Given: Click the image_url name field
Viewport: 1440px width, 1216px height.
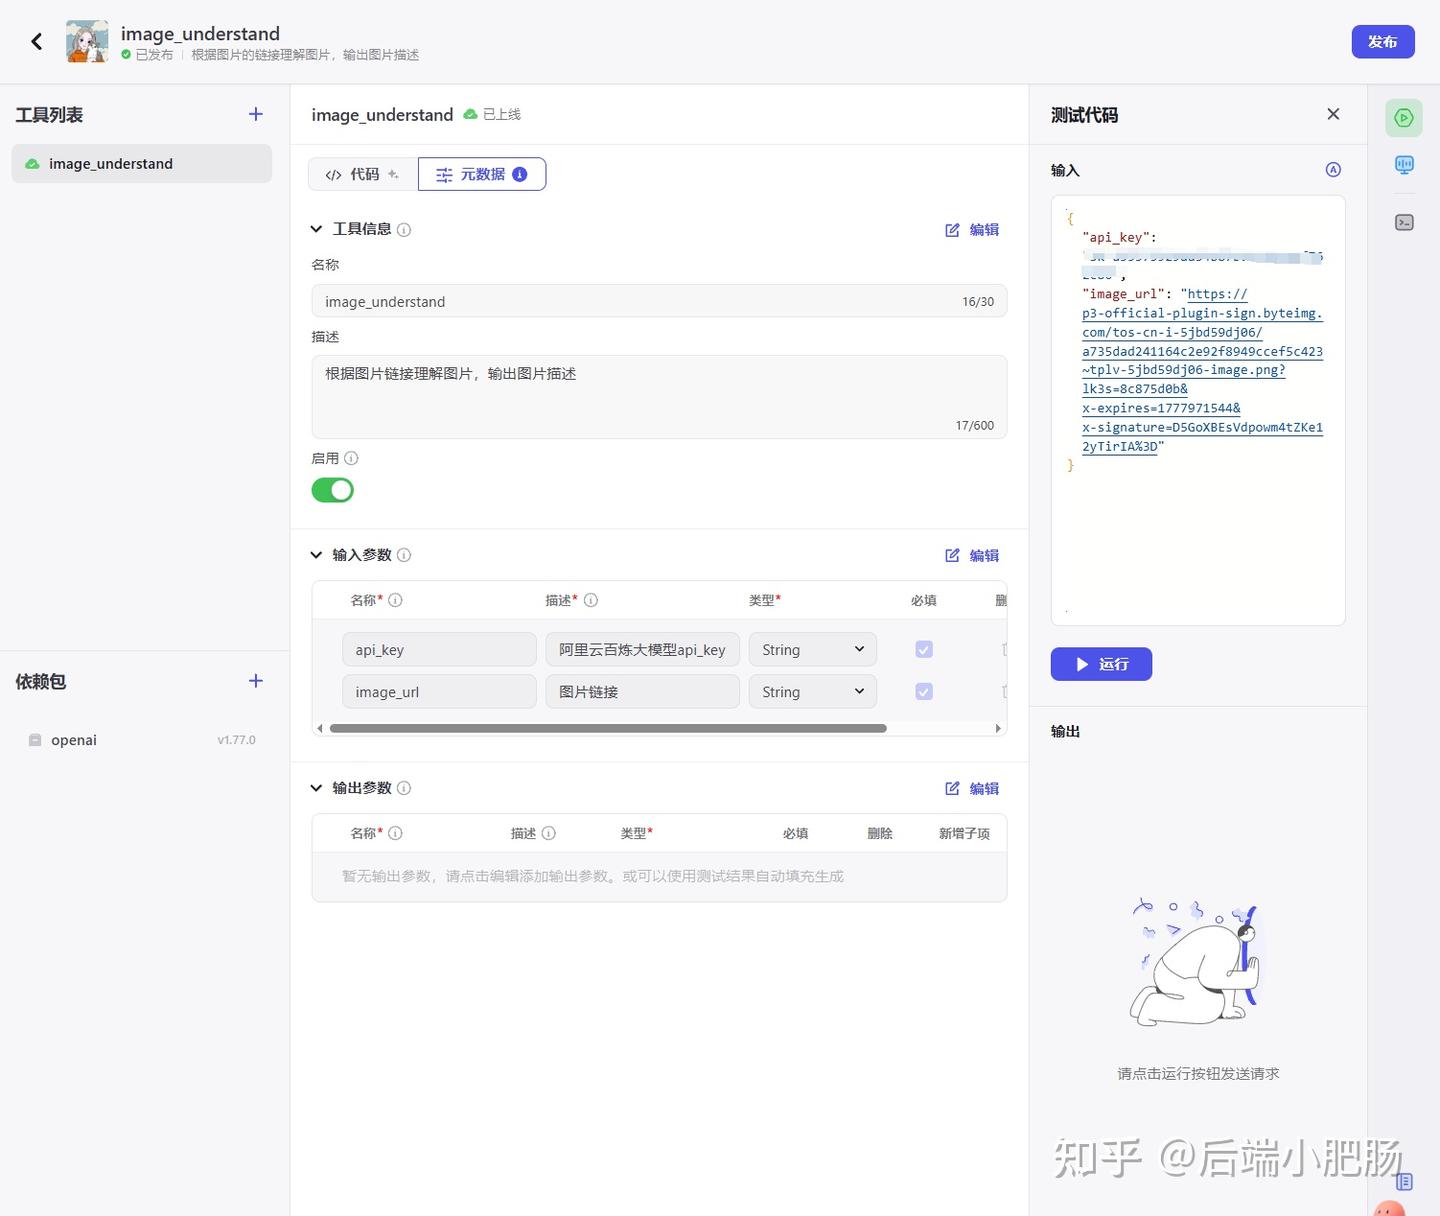Looking at the screenshot, I should (439, 691).
